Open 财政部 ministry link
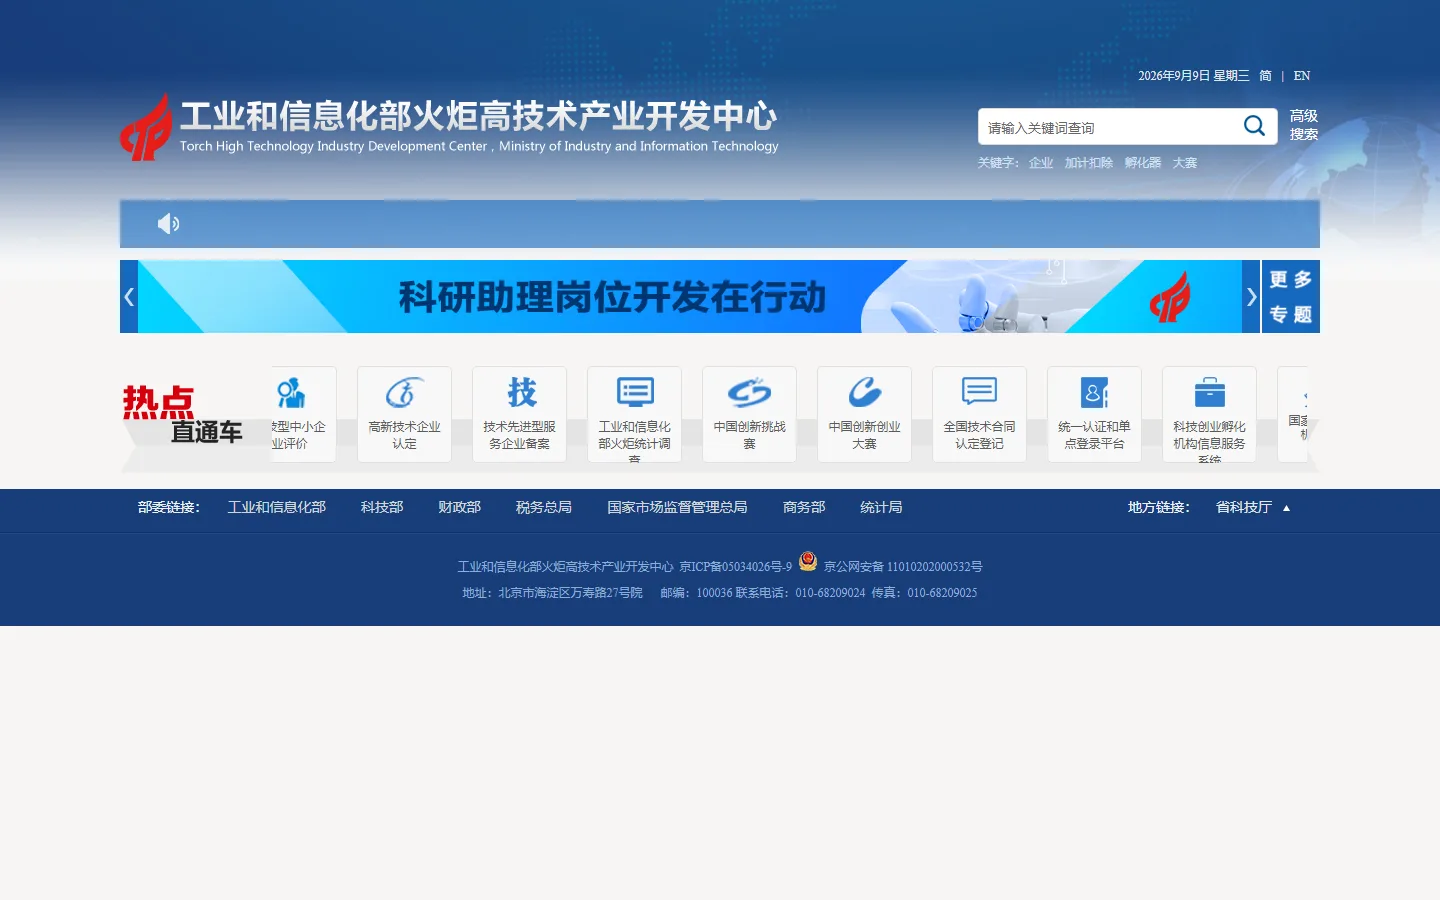The height and width of the screenshot is (900, 1440). tap(460, 508)
